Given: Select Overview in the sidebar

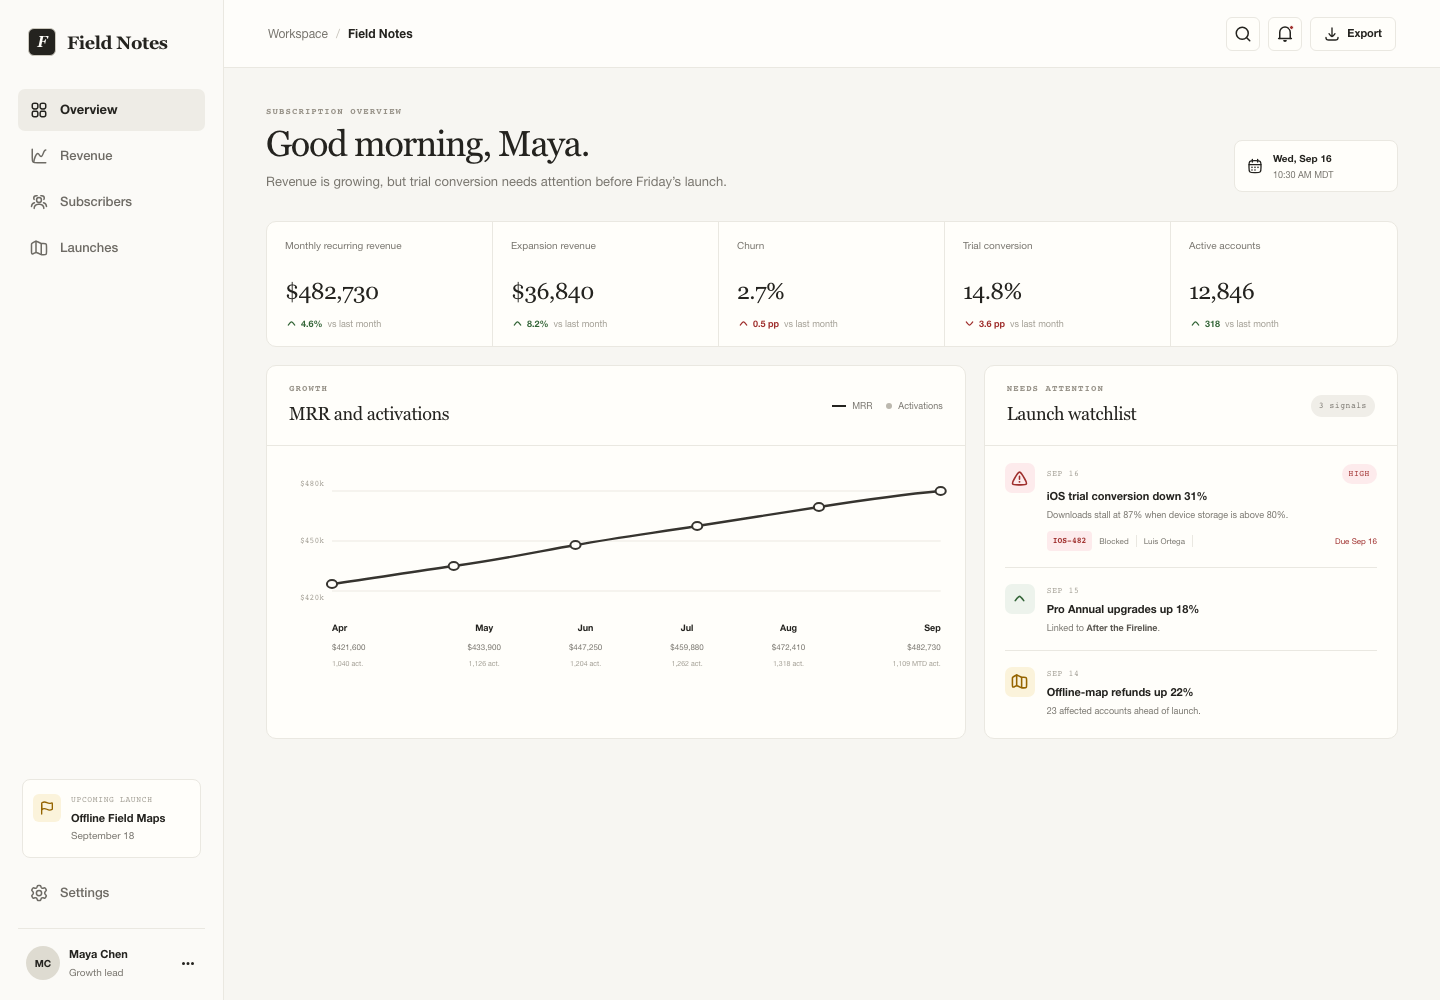Looking at the screenshot, I should (x=111, y=110).
